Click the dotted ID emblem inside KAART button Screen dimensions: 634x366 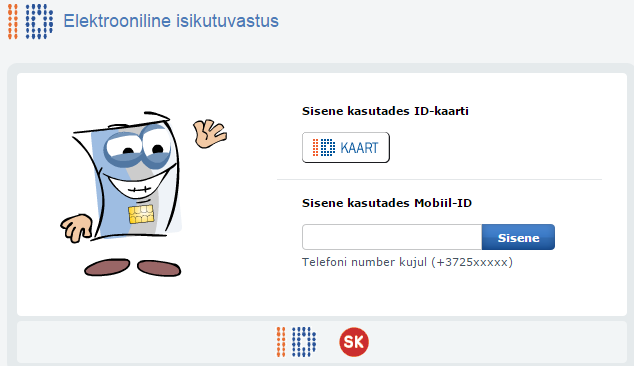tap(323, 148)
